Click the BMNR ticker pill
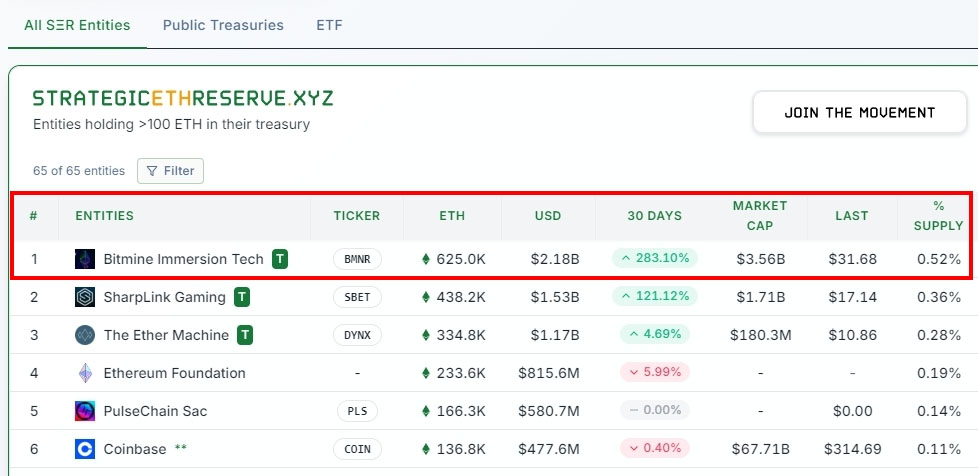 [357, 259]
